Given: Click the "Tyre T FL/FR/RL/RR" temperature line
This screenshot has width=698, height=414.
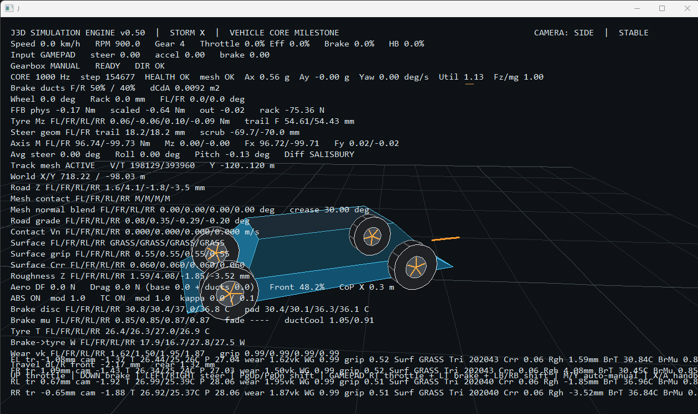Looking at the screenshot, I should (110, 332).
